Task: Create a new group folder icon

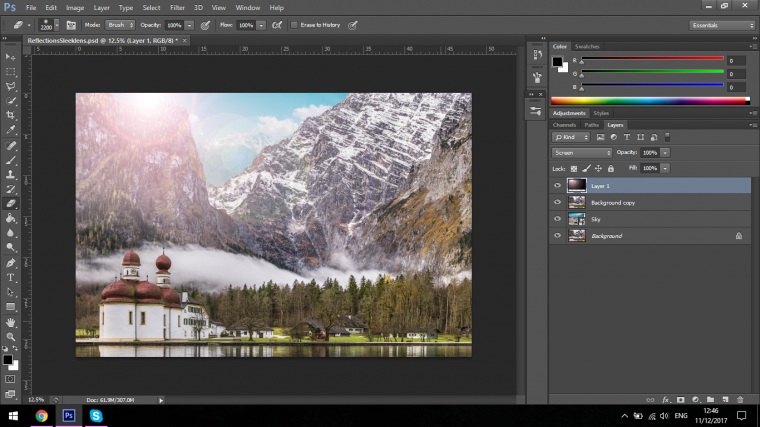Action: tap(711, 400)
